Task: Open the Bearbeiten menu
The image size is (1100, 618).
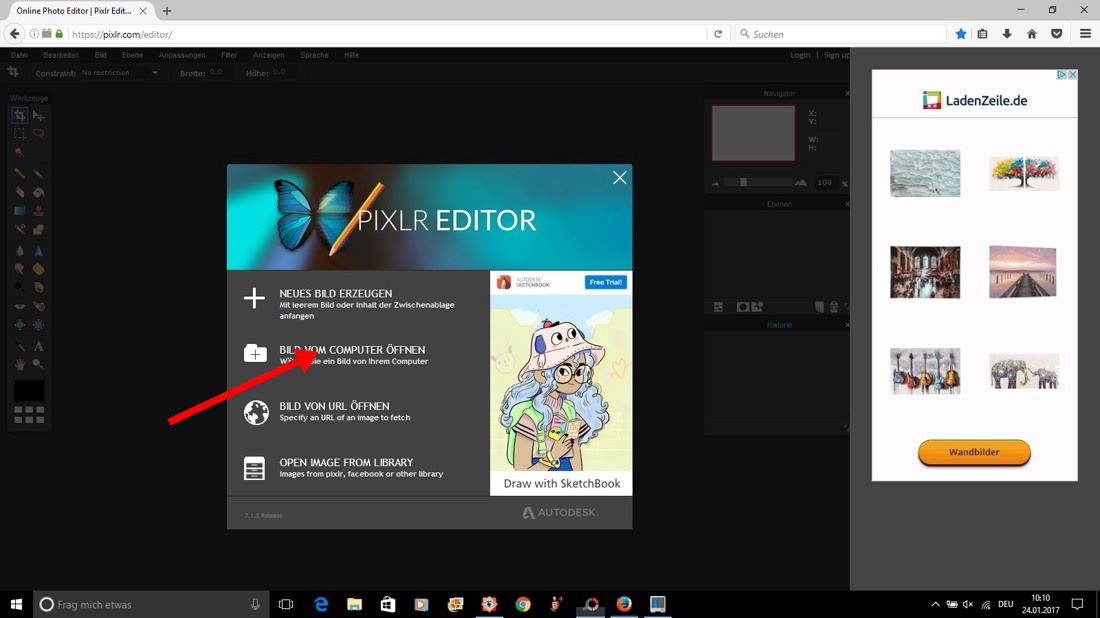Action: [x=61, y=55]
